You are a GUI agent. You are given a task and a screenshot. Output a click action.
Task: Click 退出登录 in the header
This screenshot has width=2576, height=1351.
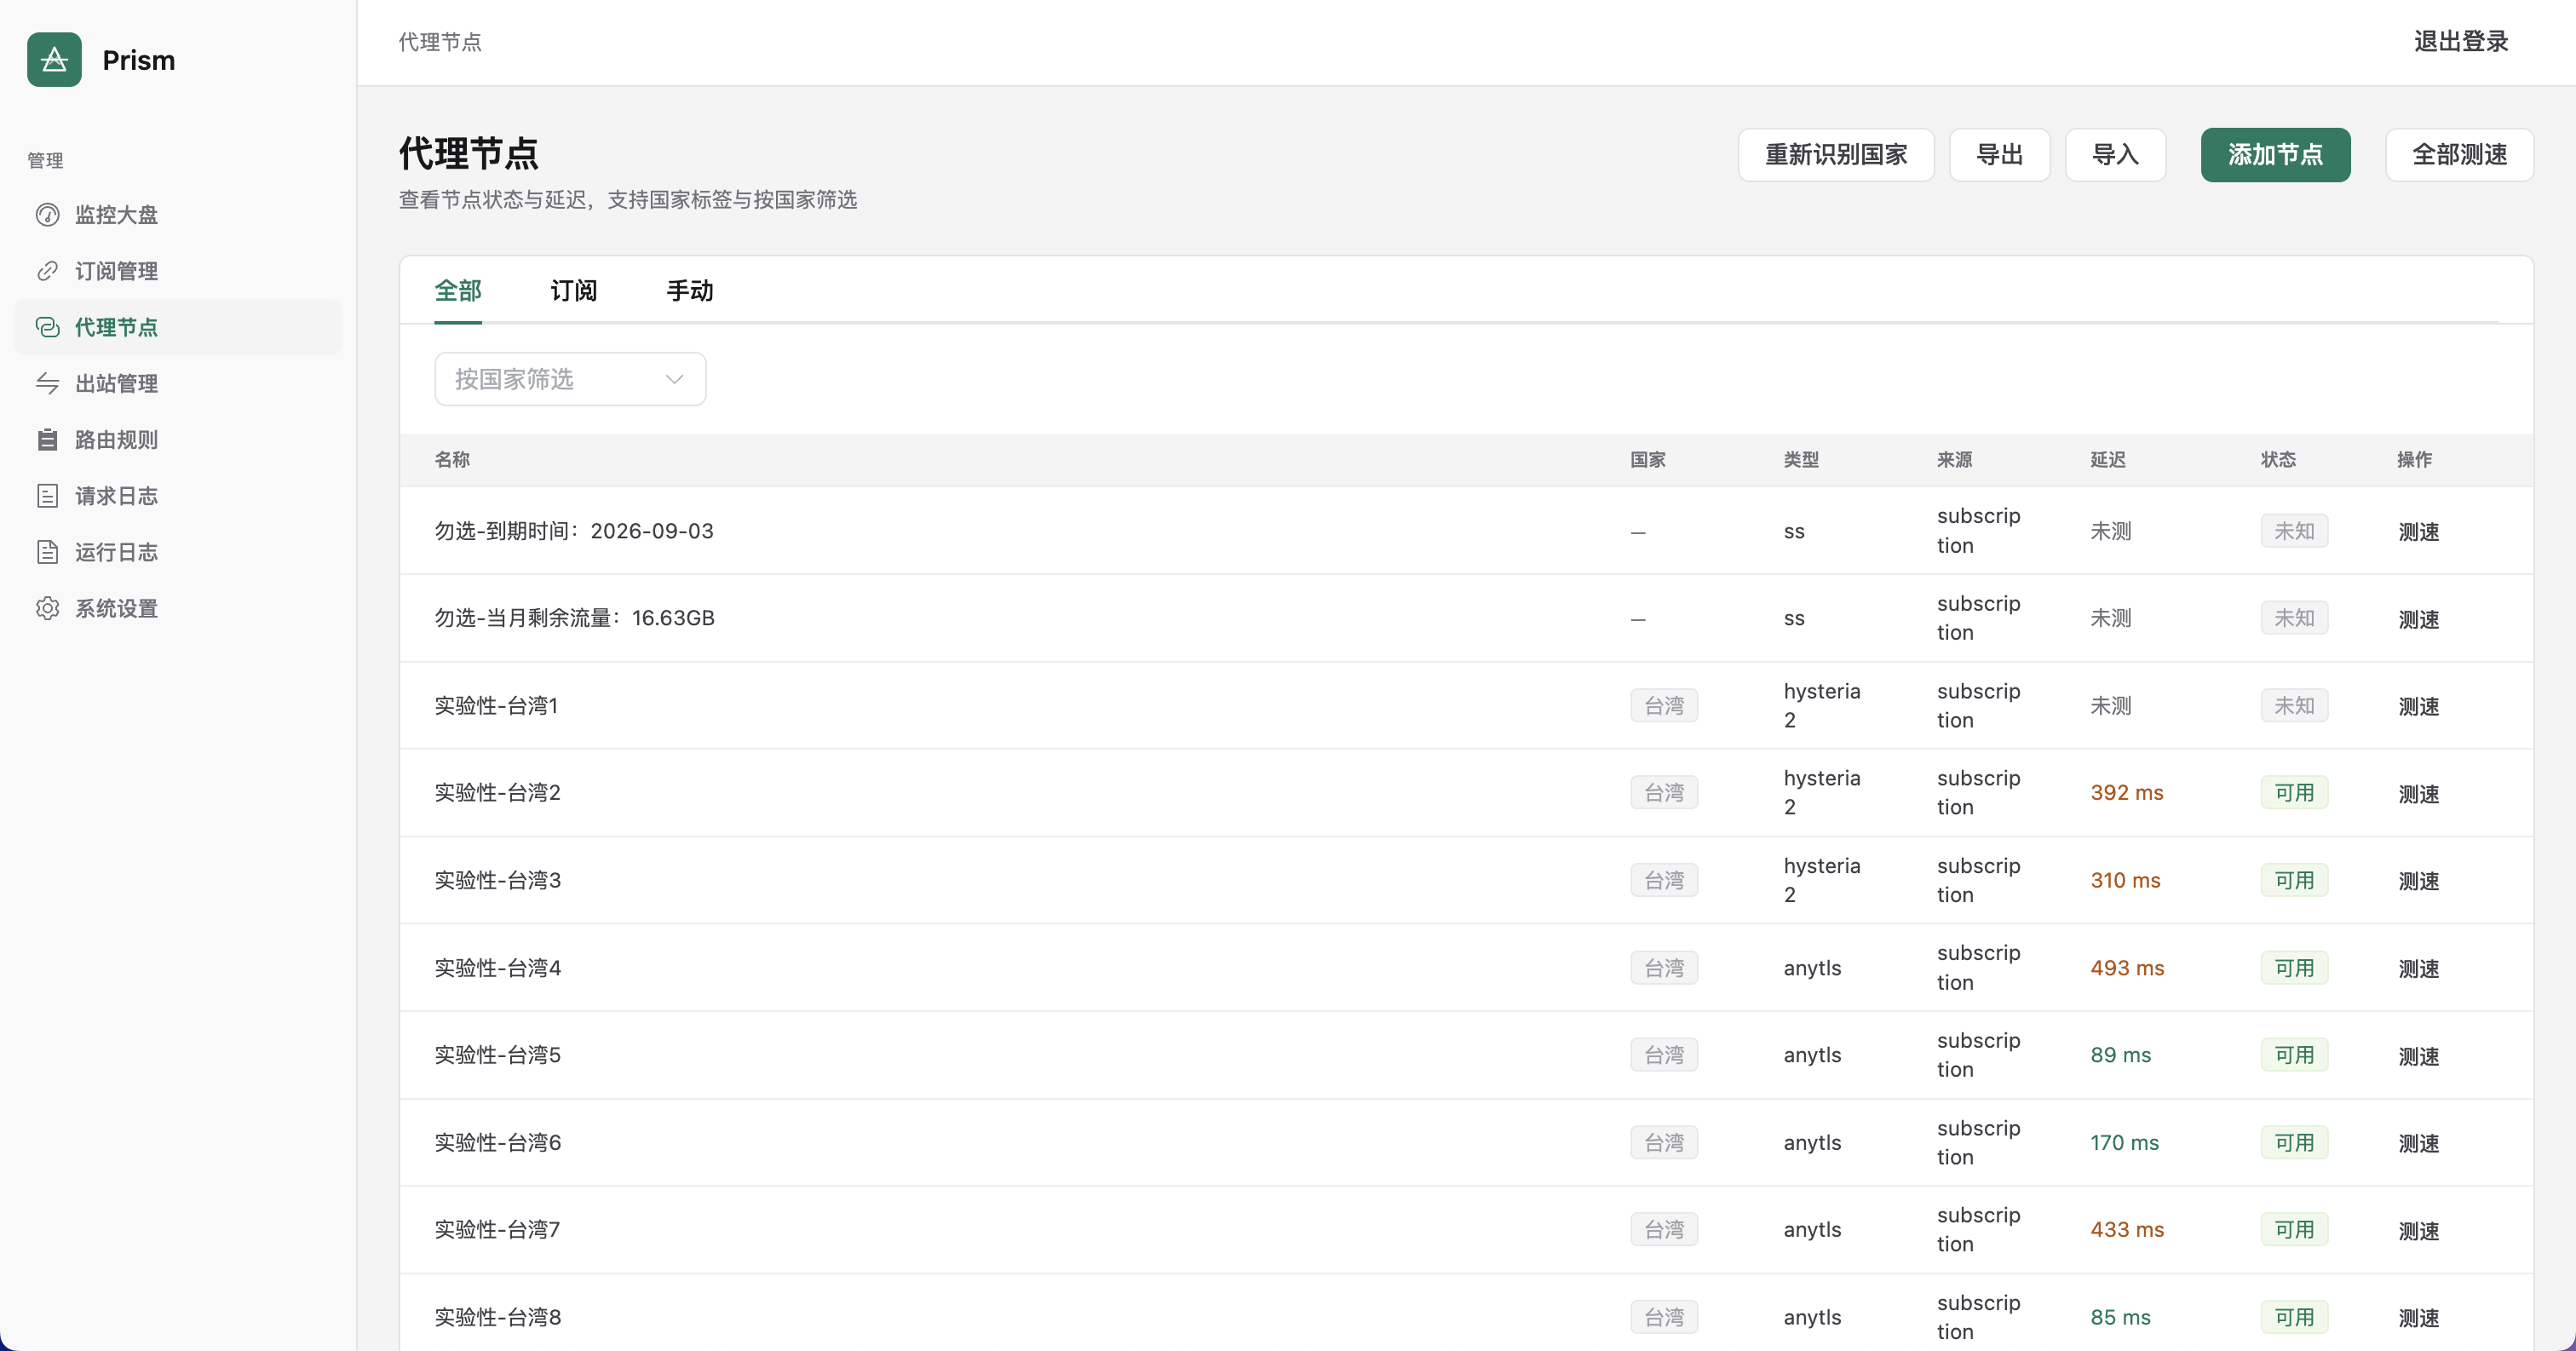point(2461,42)
